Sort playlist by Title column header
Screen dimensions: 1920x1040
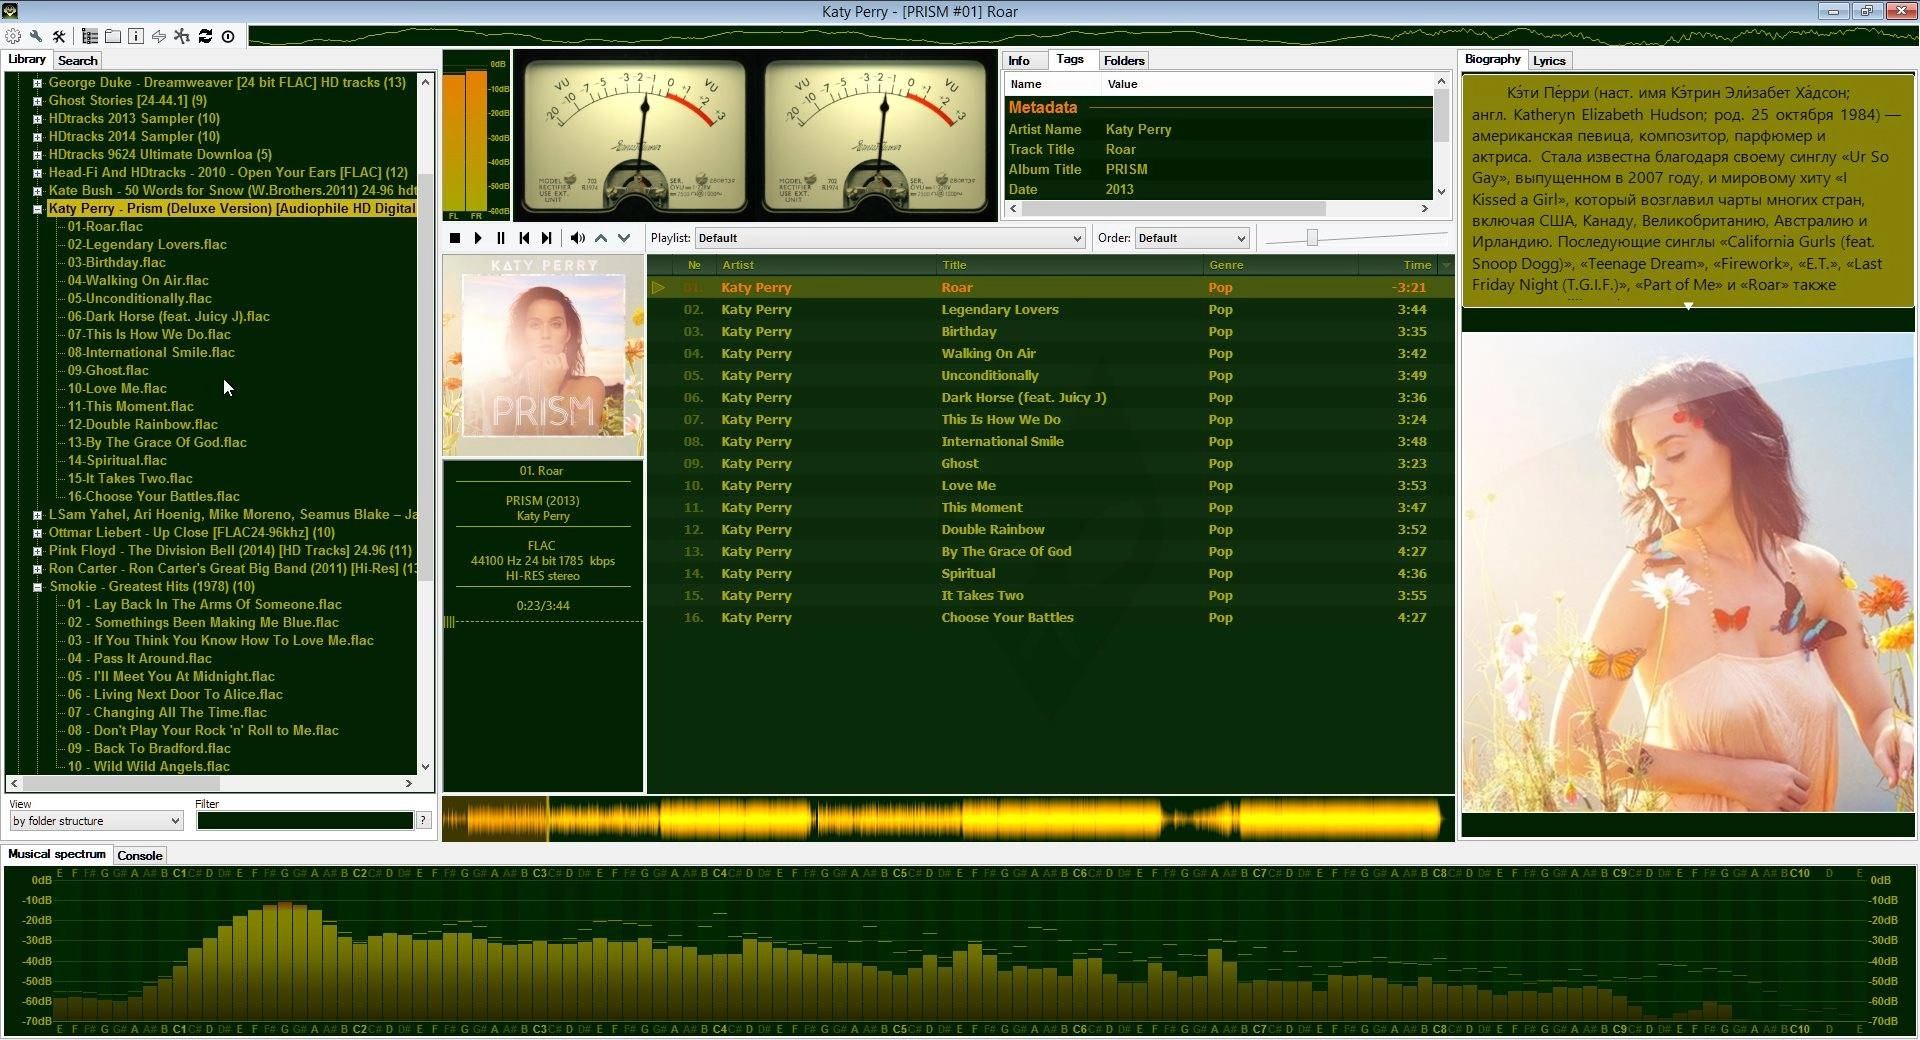(1070, 265)
